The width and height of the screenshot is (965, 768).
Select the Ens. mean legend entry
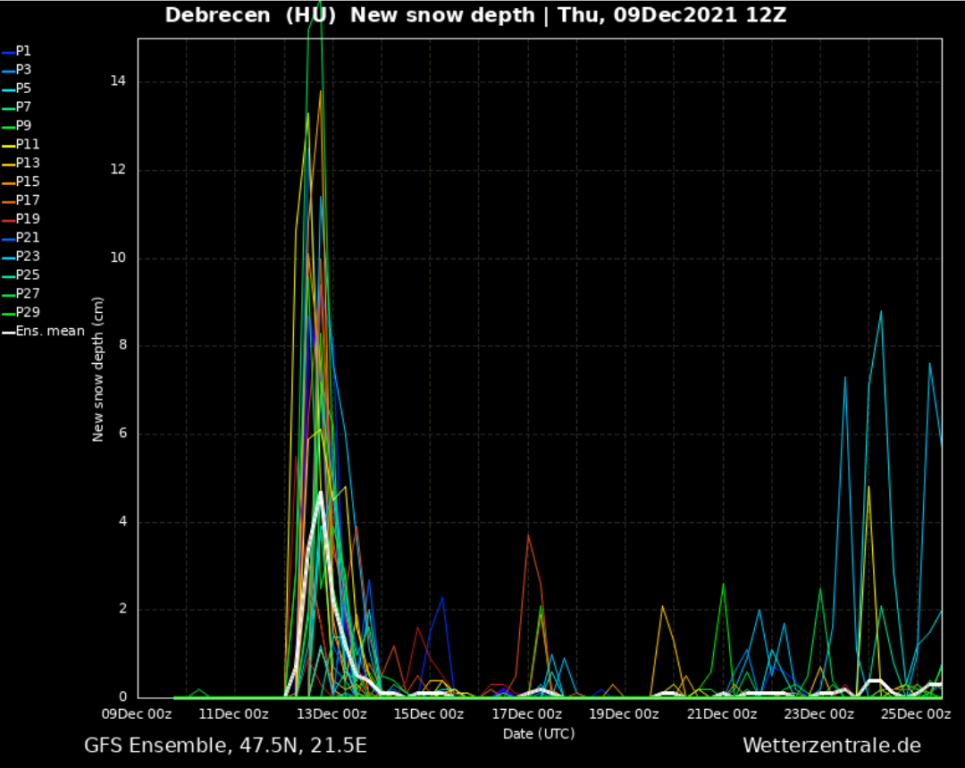(50, 331)
